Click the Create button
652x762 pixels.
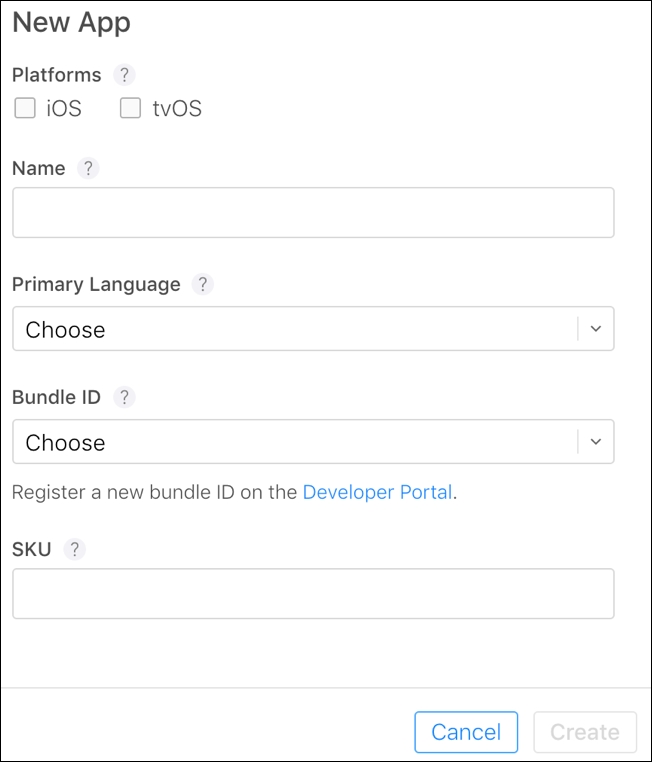pos(585,732)
